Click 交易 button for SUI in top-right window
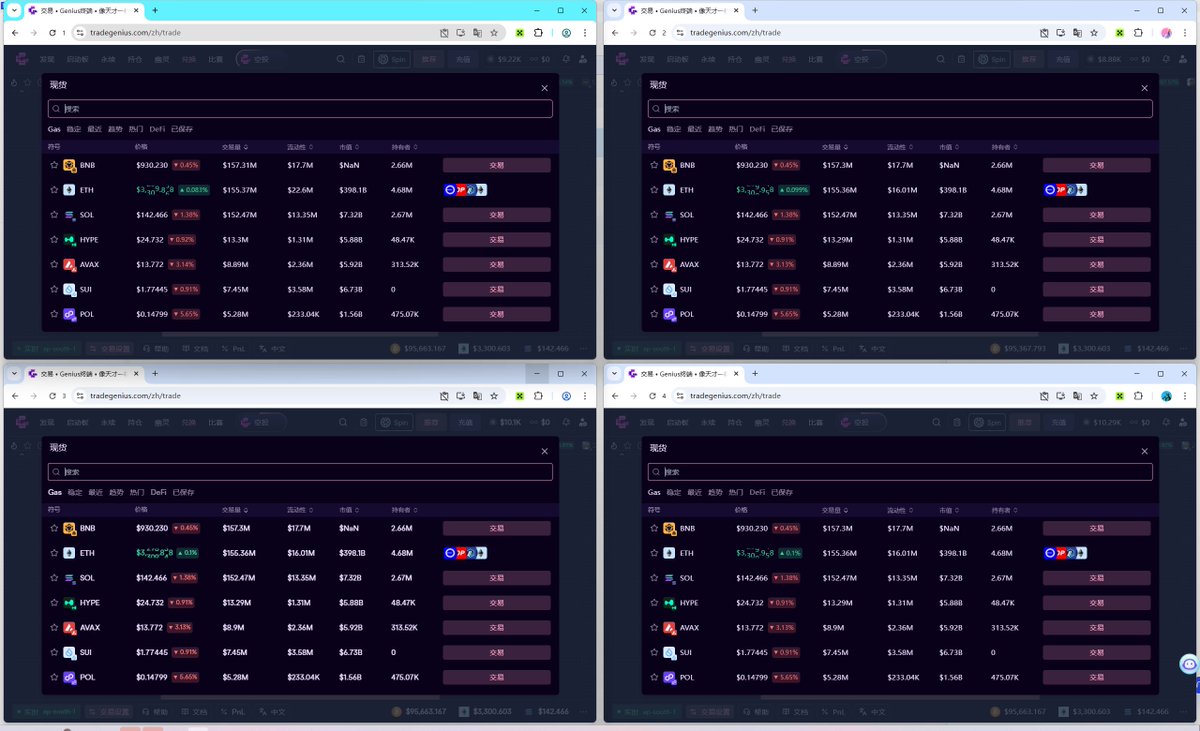This screenshot has height=731, width=1200. coord(1096,289)
